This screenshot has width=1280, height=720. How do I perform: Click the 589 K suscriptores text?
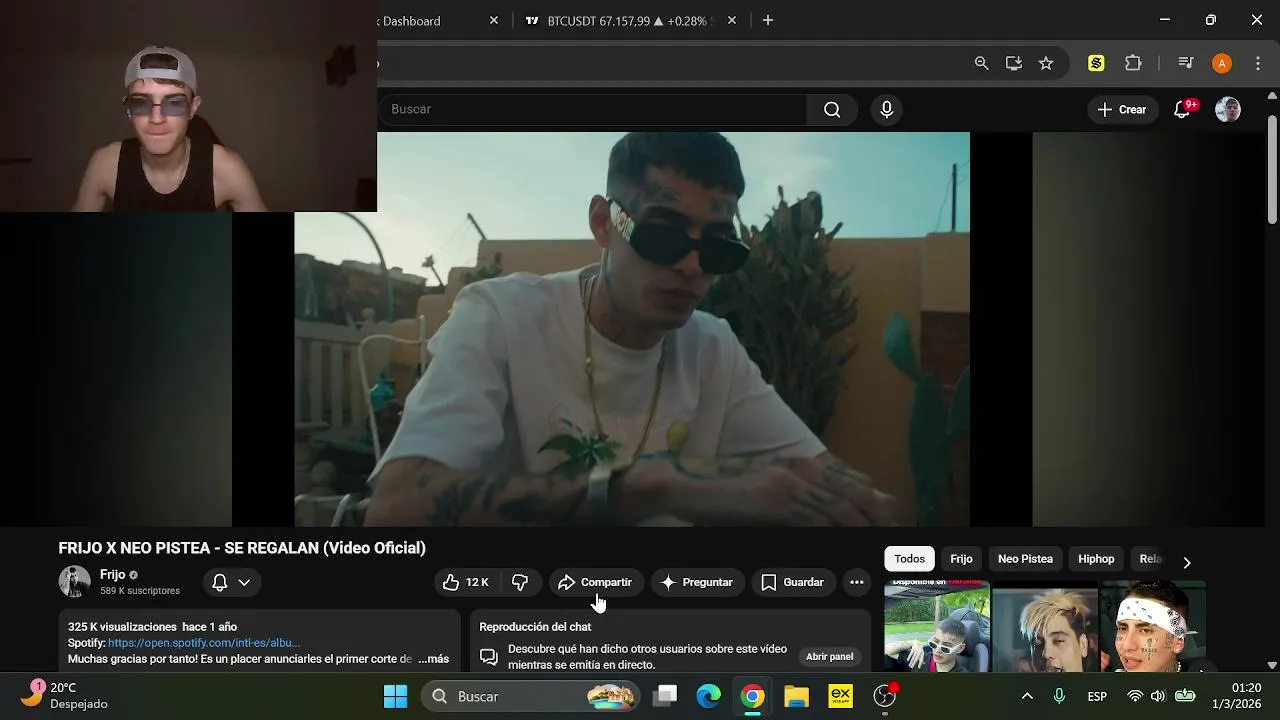140,591
